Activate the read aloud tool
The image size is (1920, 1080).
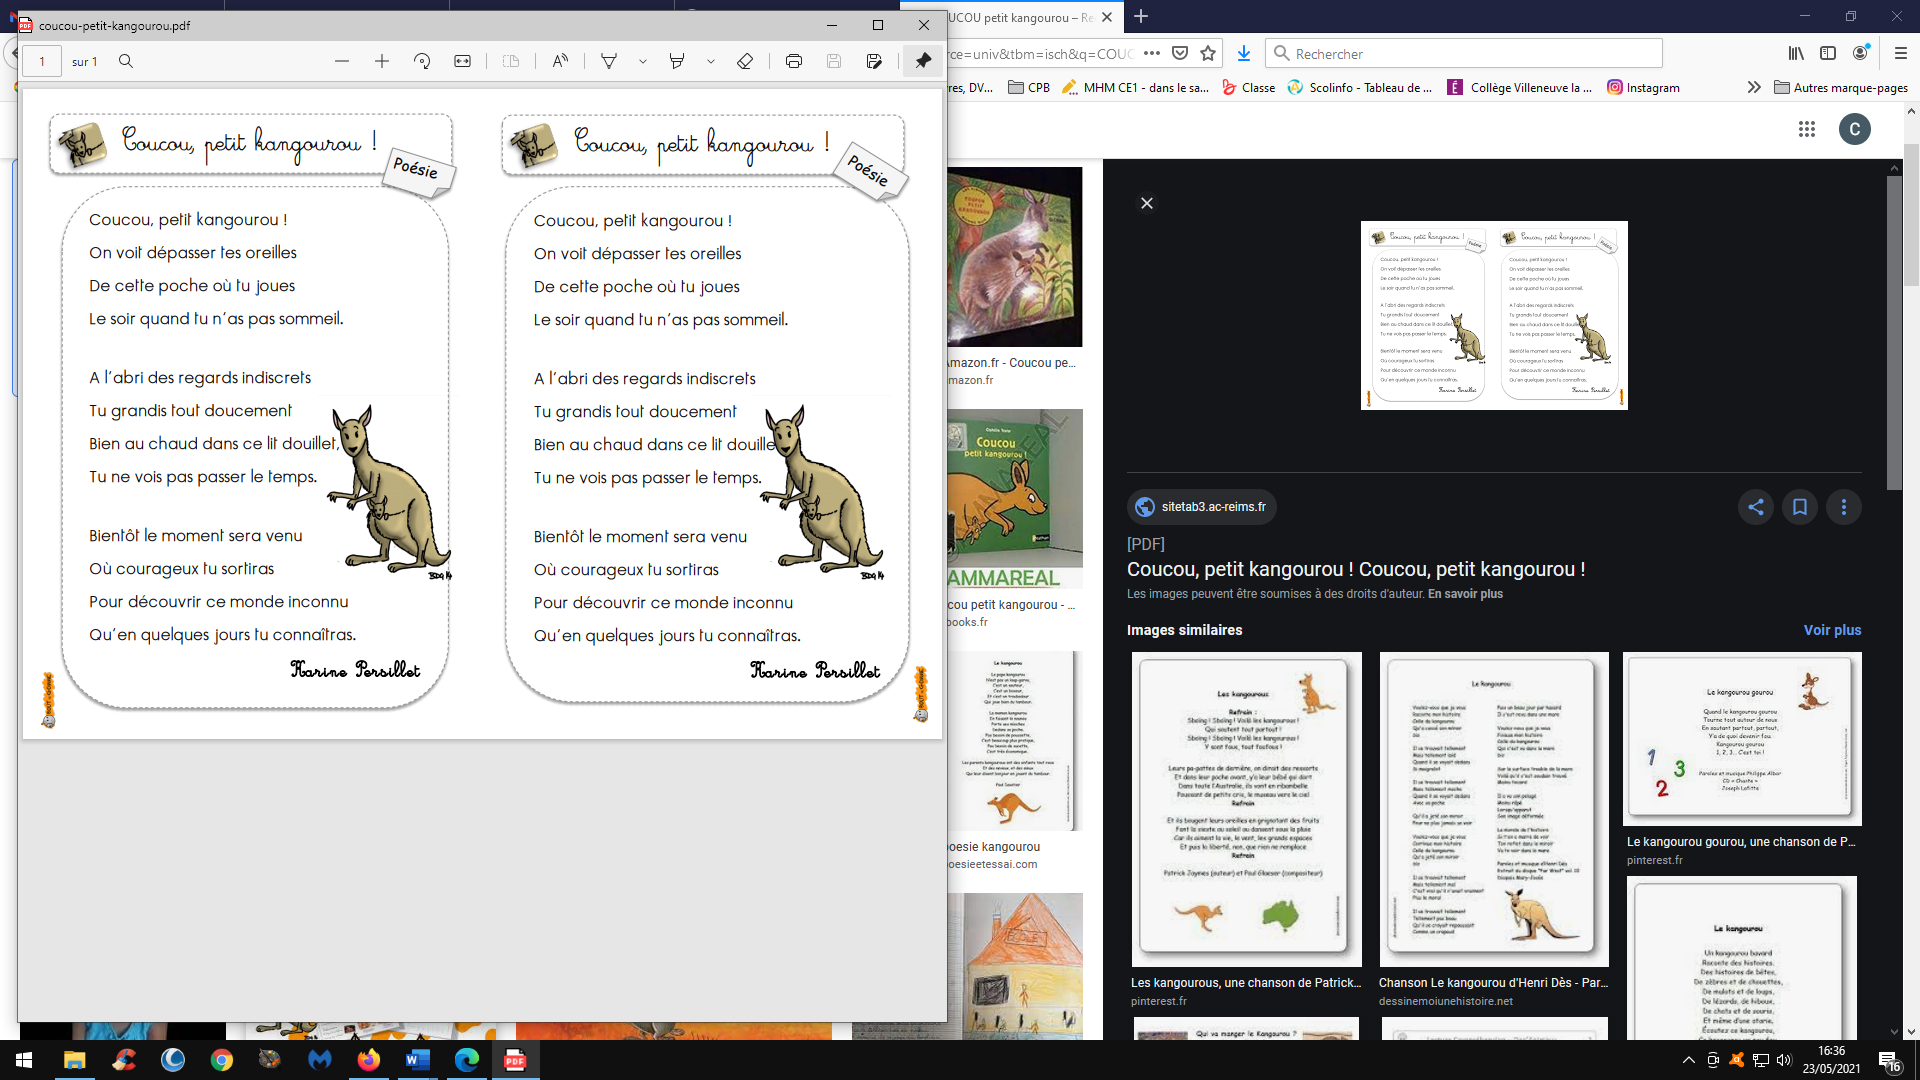click(560, 61)
